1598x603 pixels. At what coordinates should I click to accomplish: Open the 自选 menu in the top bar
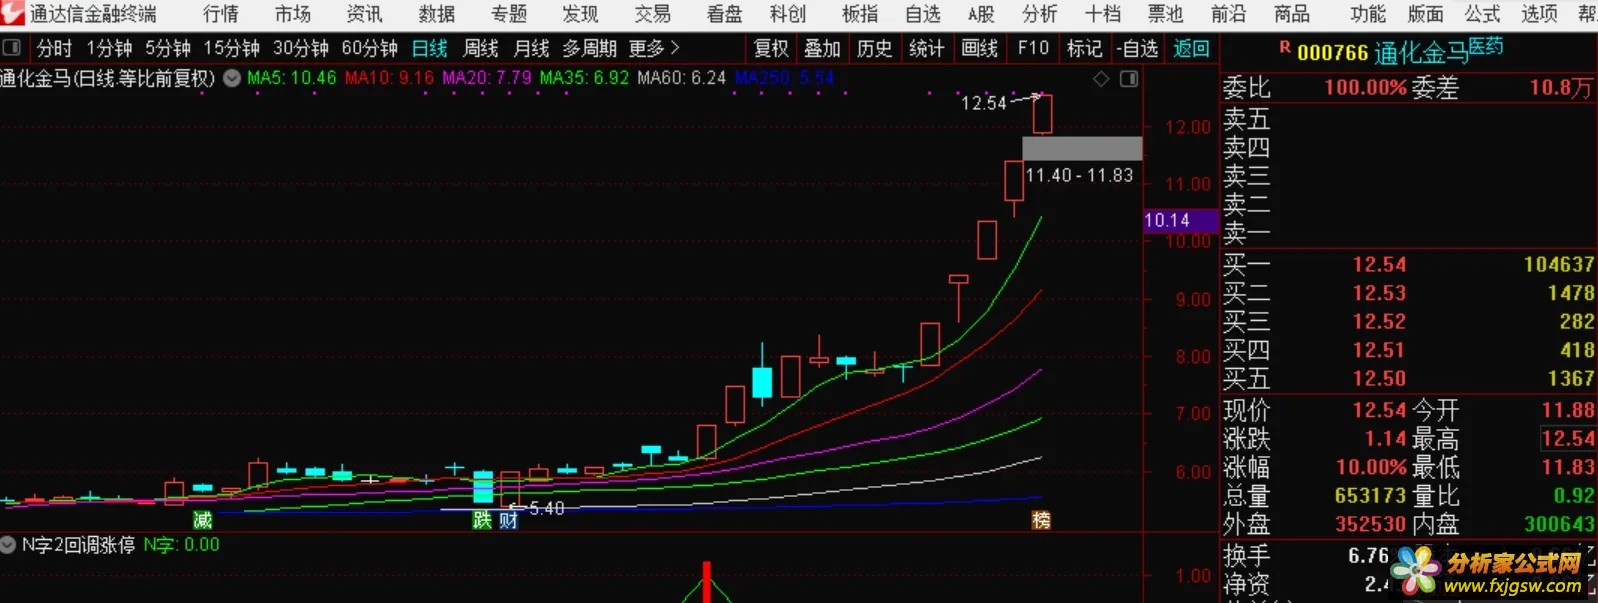tap(923, 14)
